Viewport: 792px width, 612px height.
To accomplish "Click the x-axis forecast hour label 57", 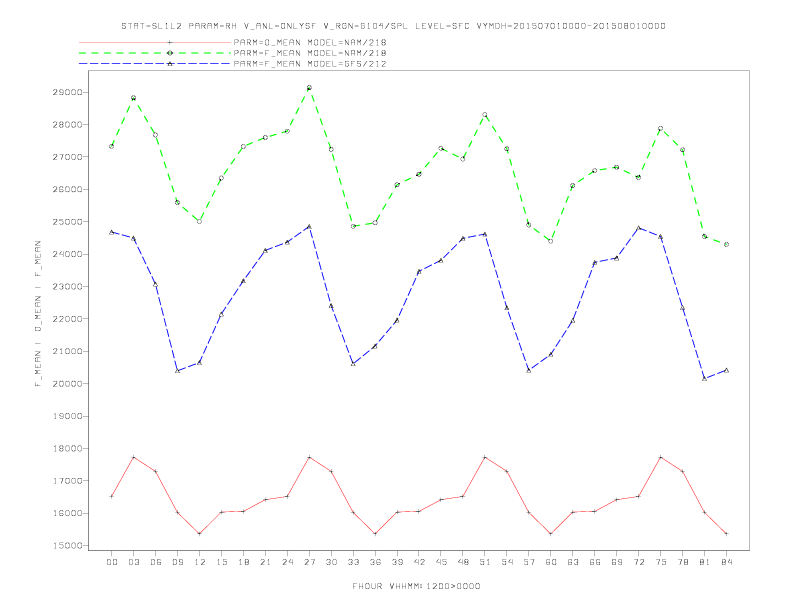I will point(529,562).
